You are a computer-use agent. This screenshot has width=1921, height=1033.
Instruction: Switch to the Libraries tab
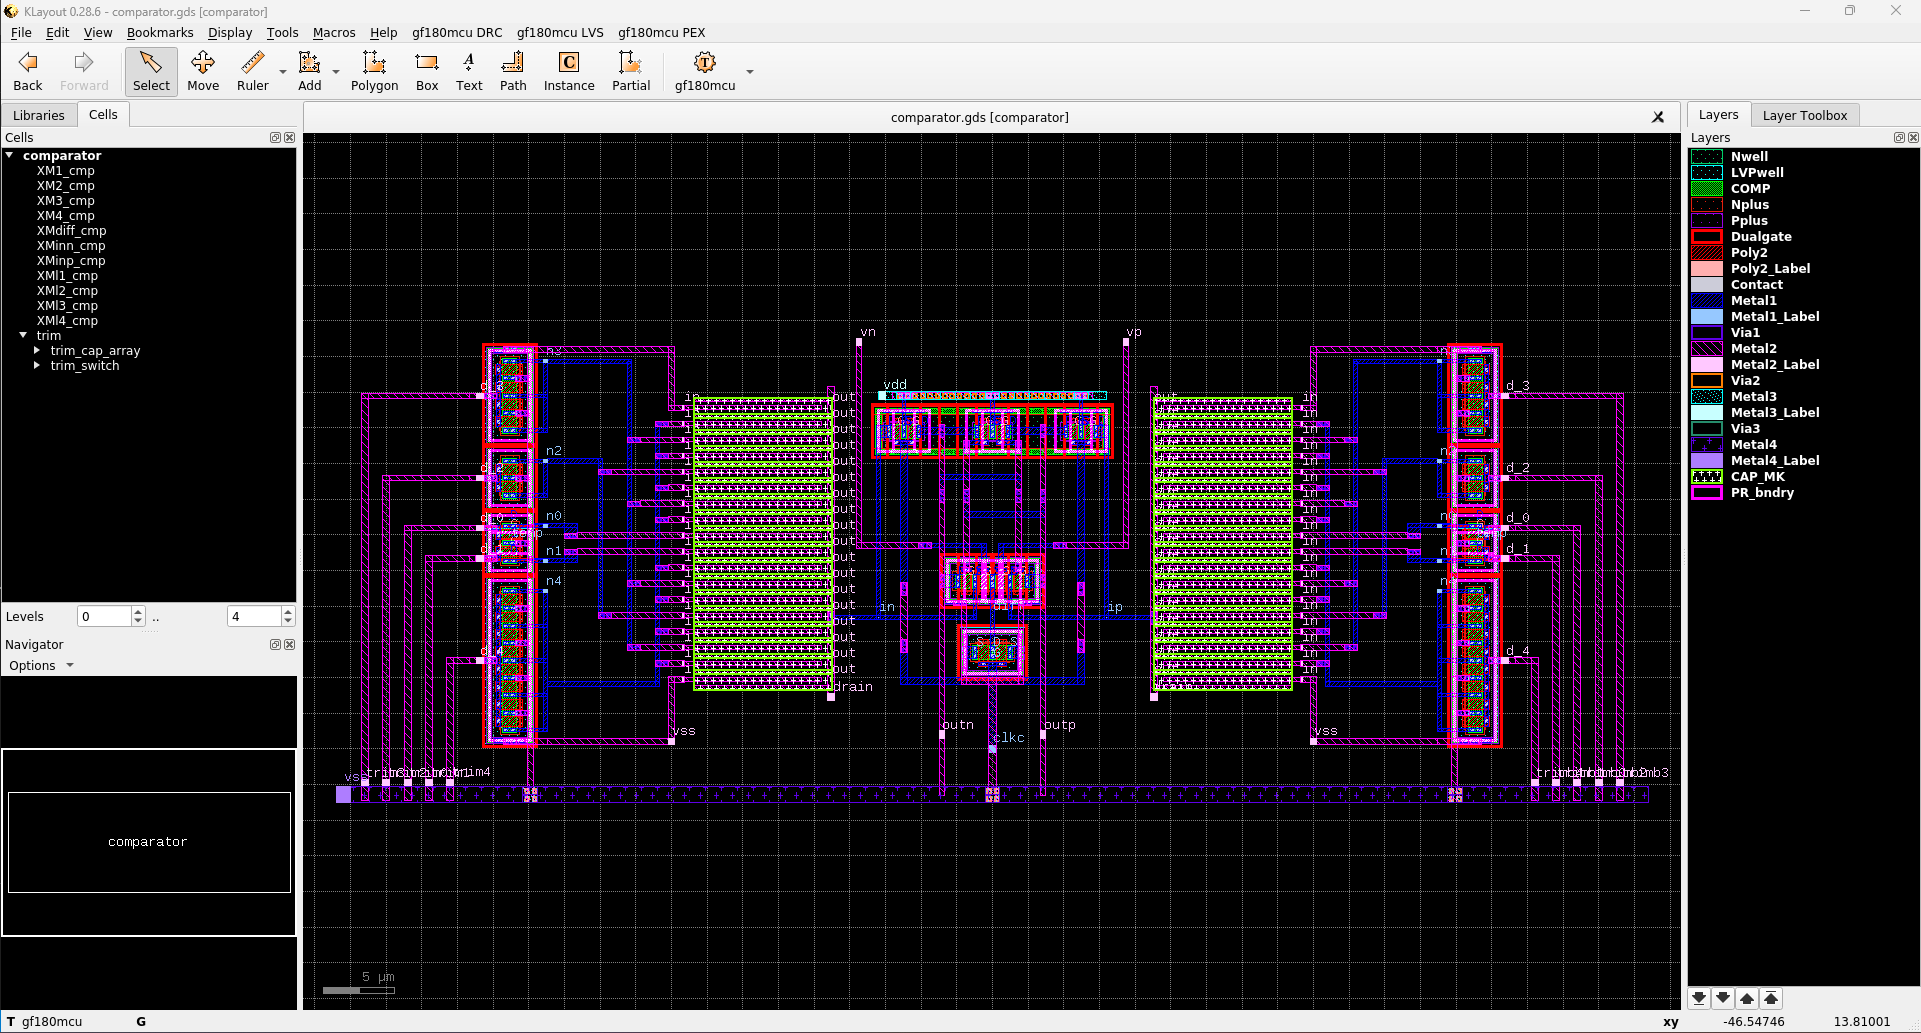point(39,115)
